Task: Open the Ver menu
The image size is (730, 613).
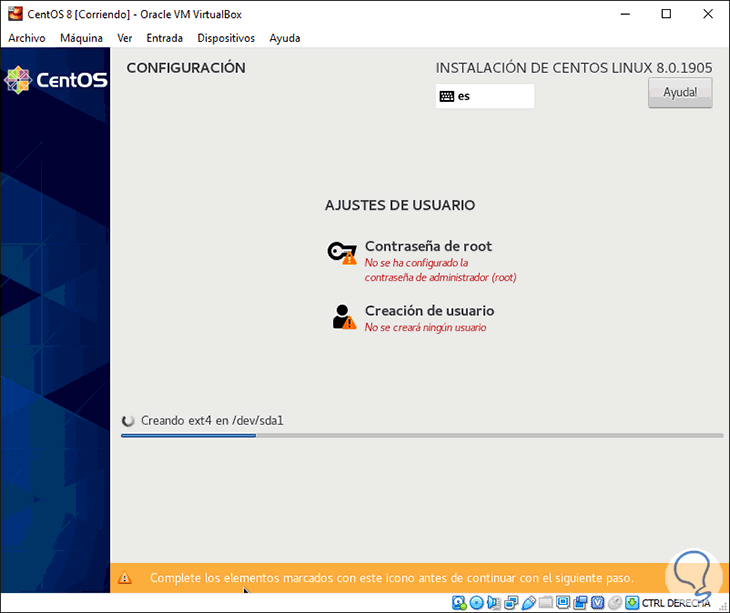Action: (124, 38)
